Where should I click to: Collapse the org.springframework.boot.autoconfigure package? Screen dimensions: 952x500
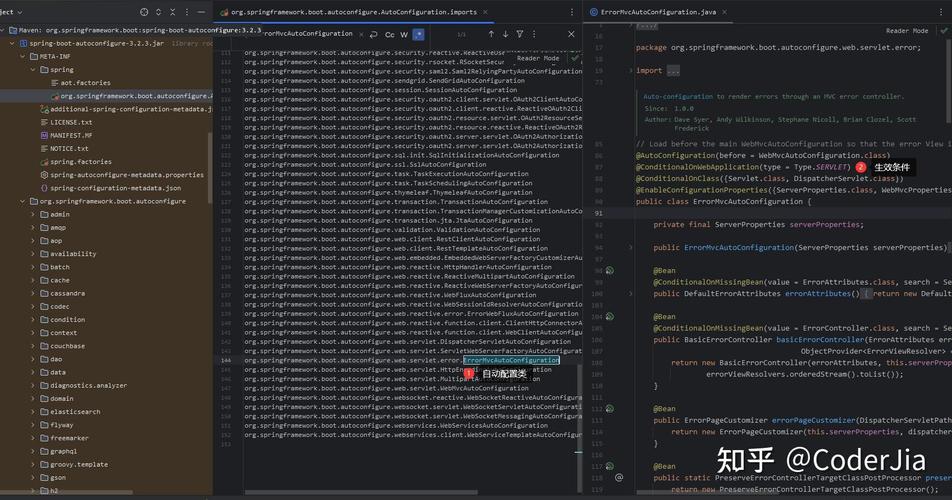coord(22,201)
